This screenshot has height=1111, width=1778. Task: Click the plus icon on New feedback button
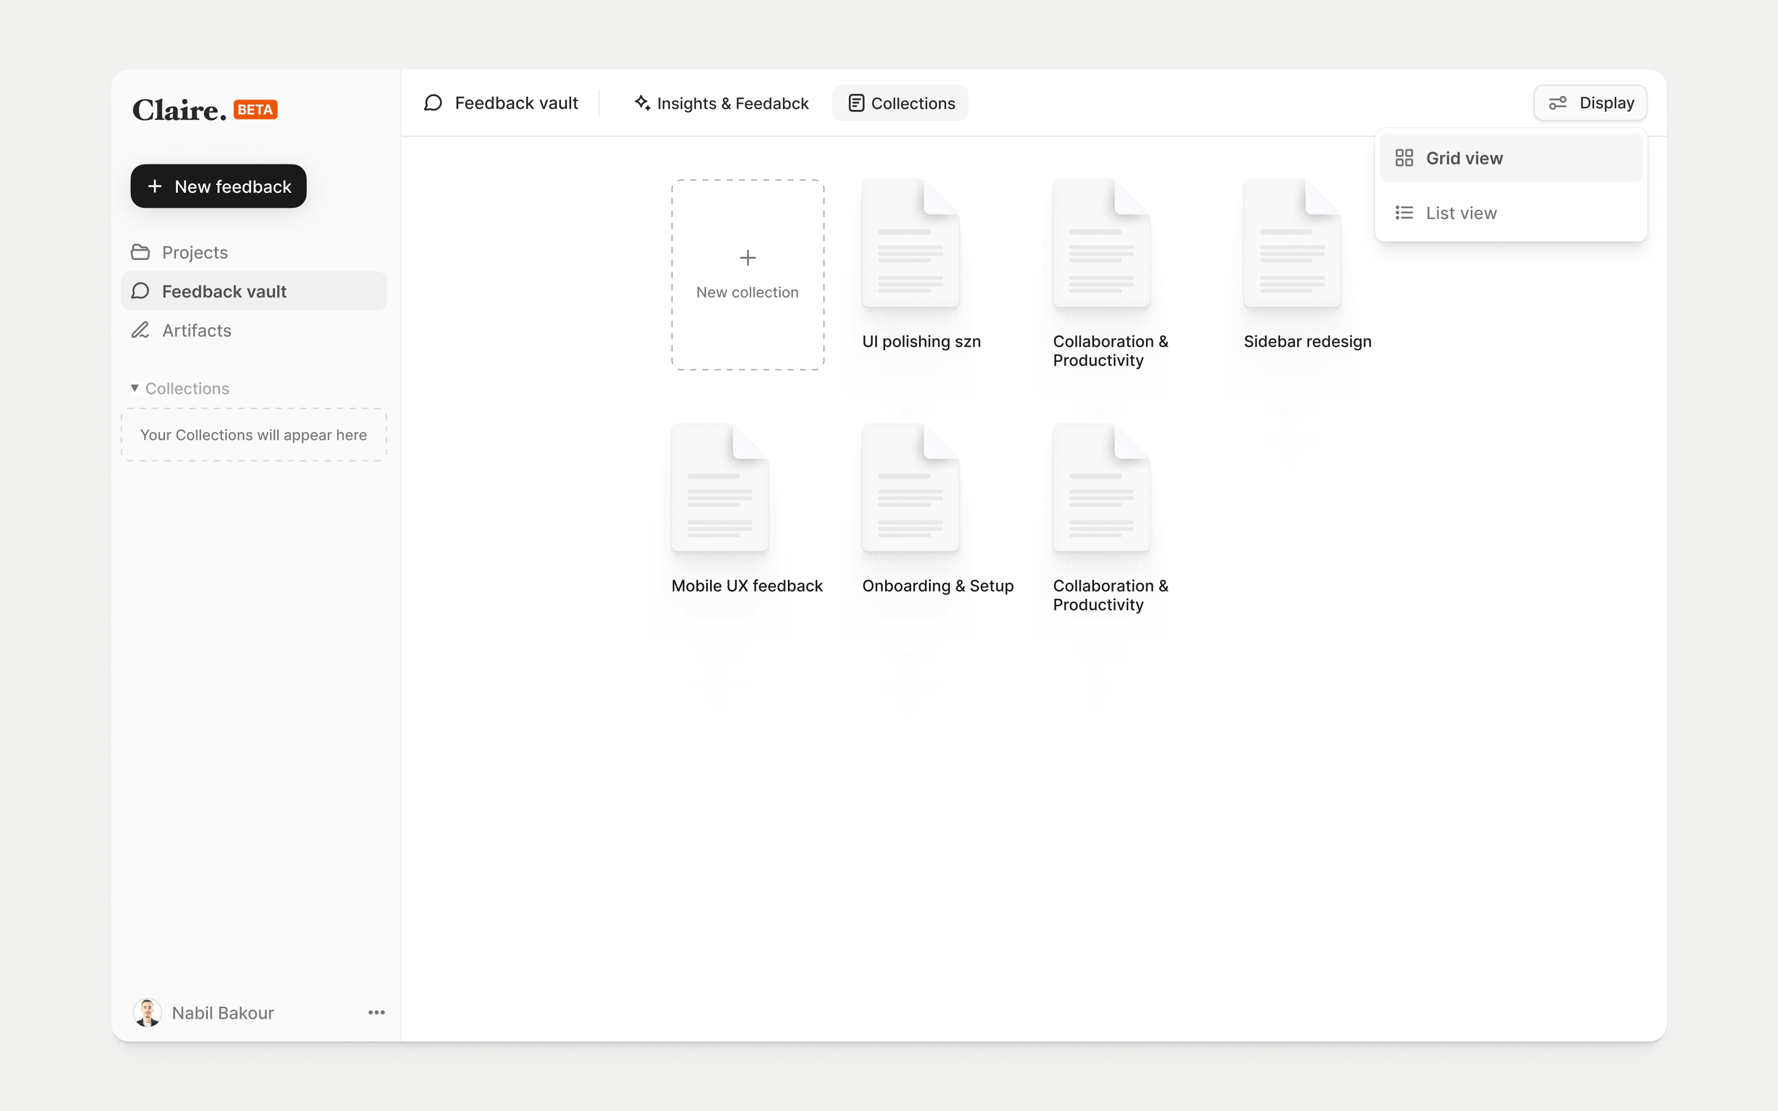click(x=155, y=186)
